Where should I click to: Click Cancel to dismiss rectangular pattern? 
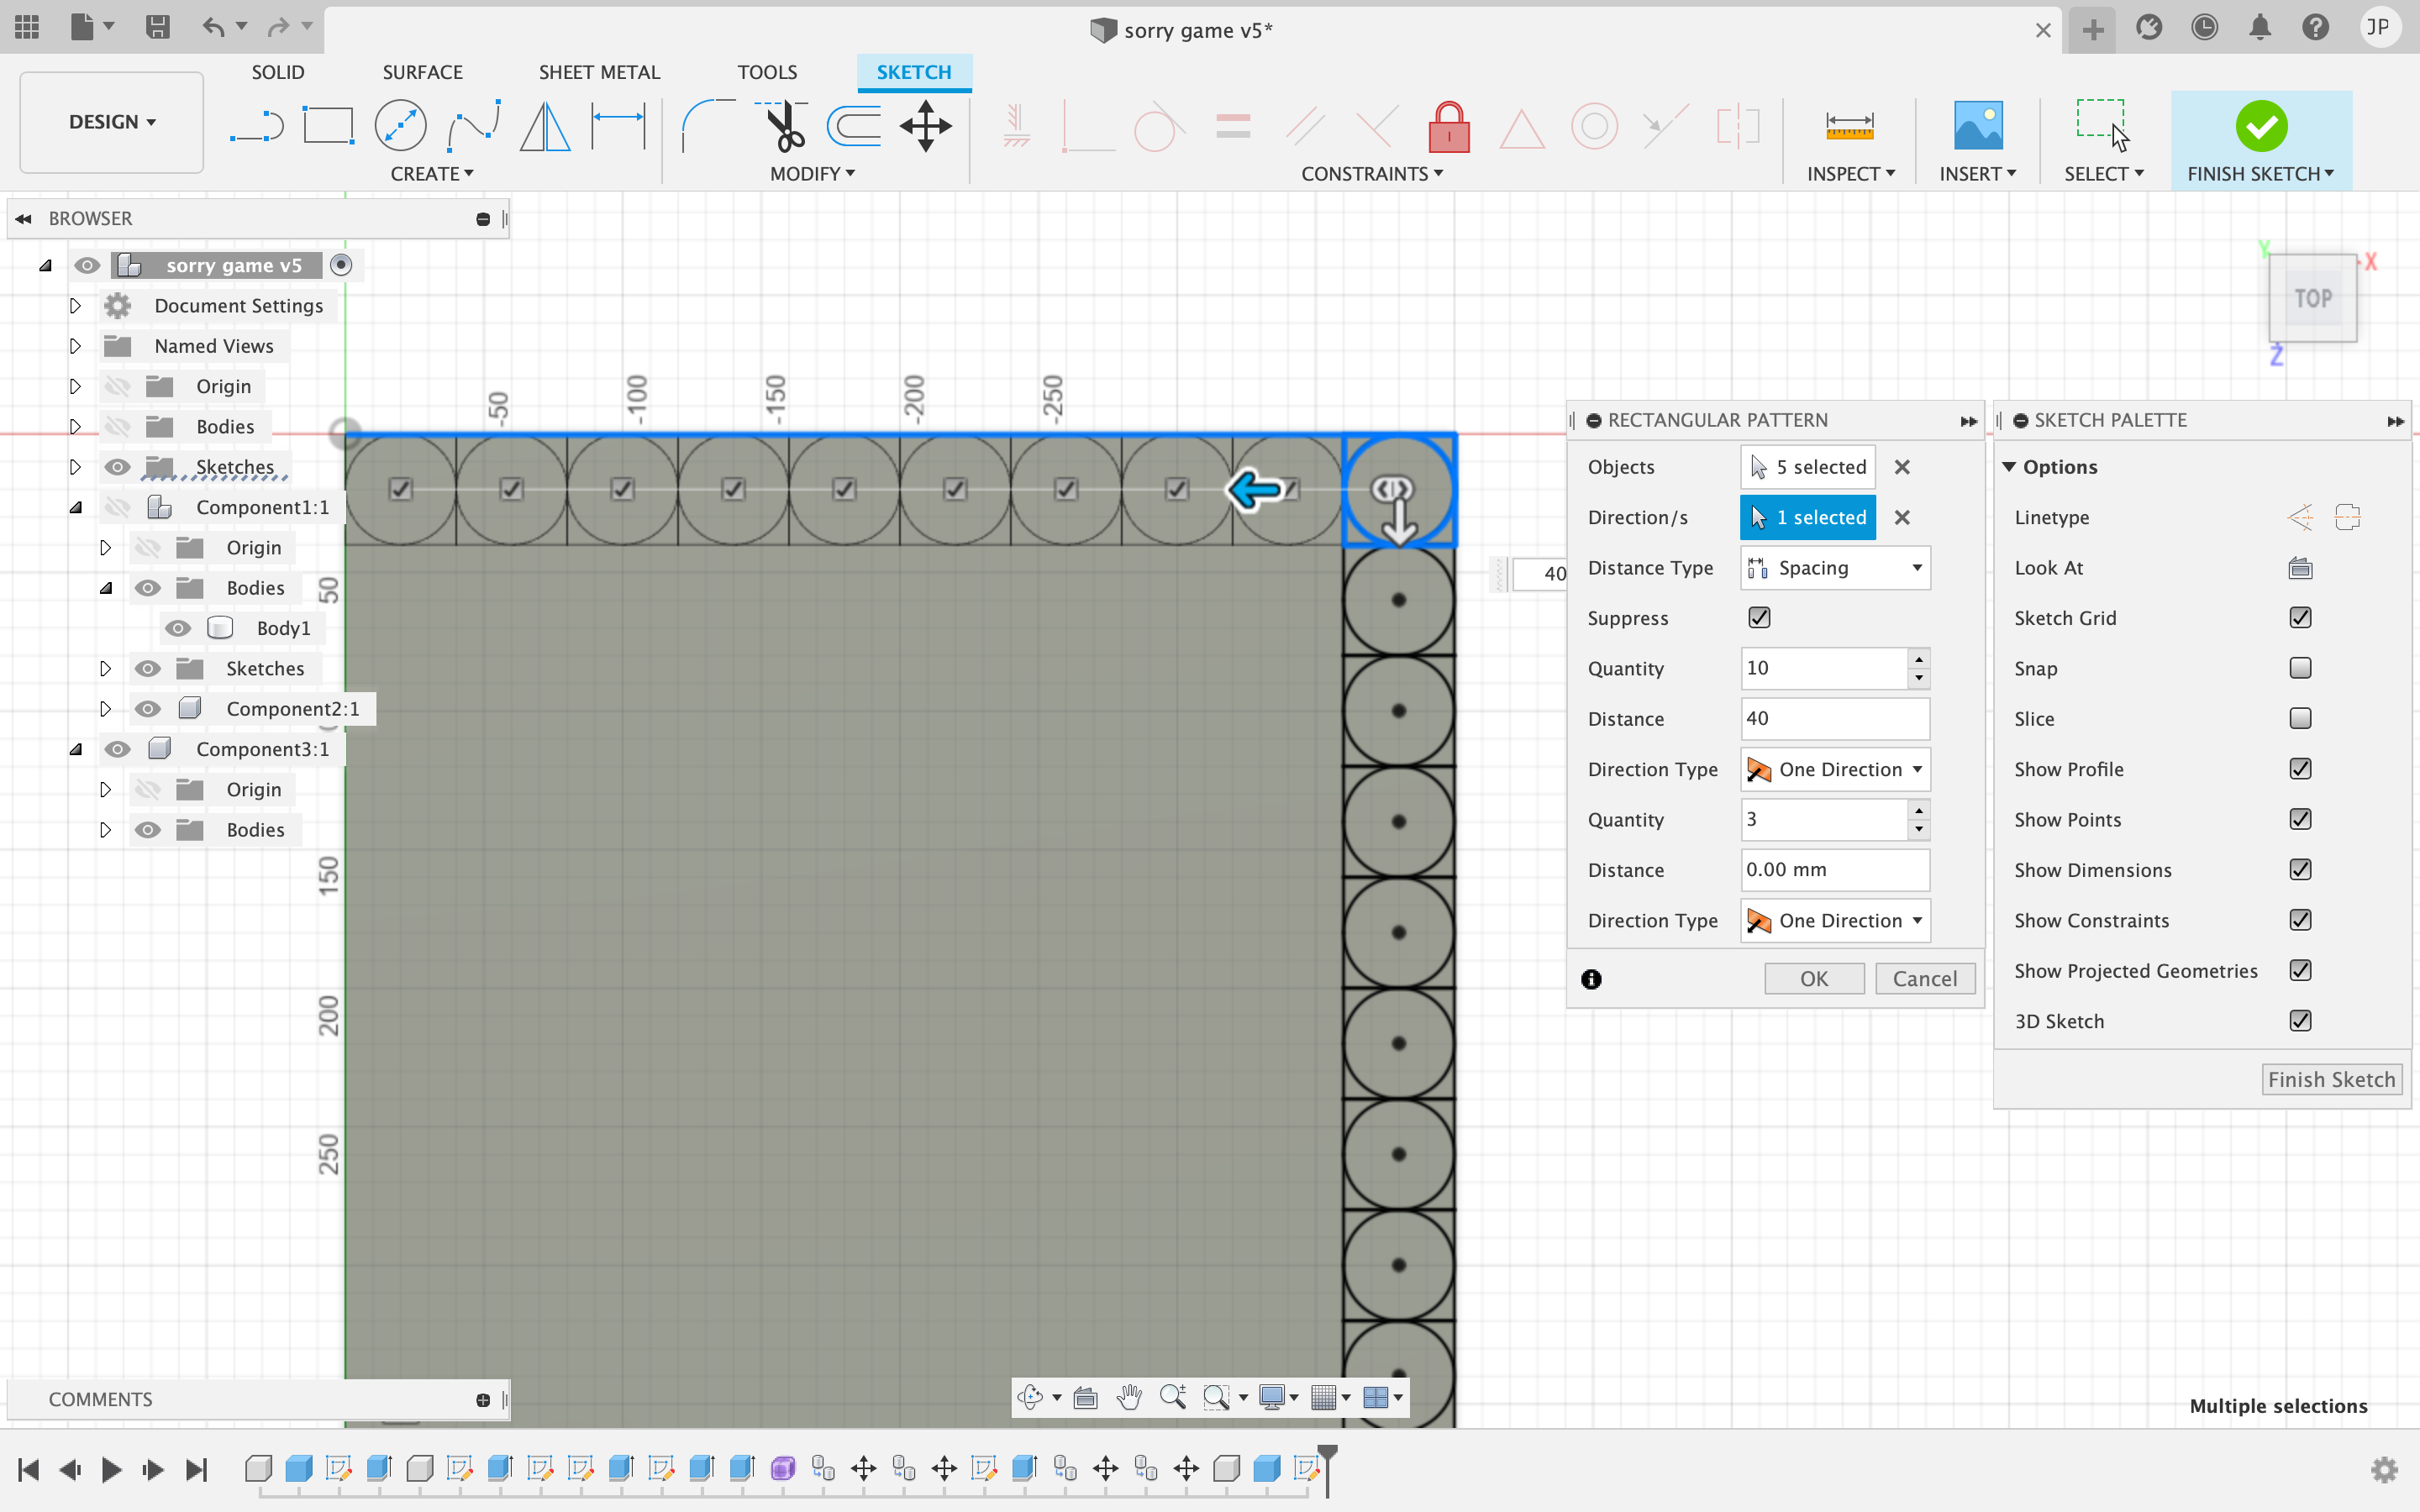click(x=1923, y=977)
